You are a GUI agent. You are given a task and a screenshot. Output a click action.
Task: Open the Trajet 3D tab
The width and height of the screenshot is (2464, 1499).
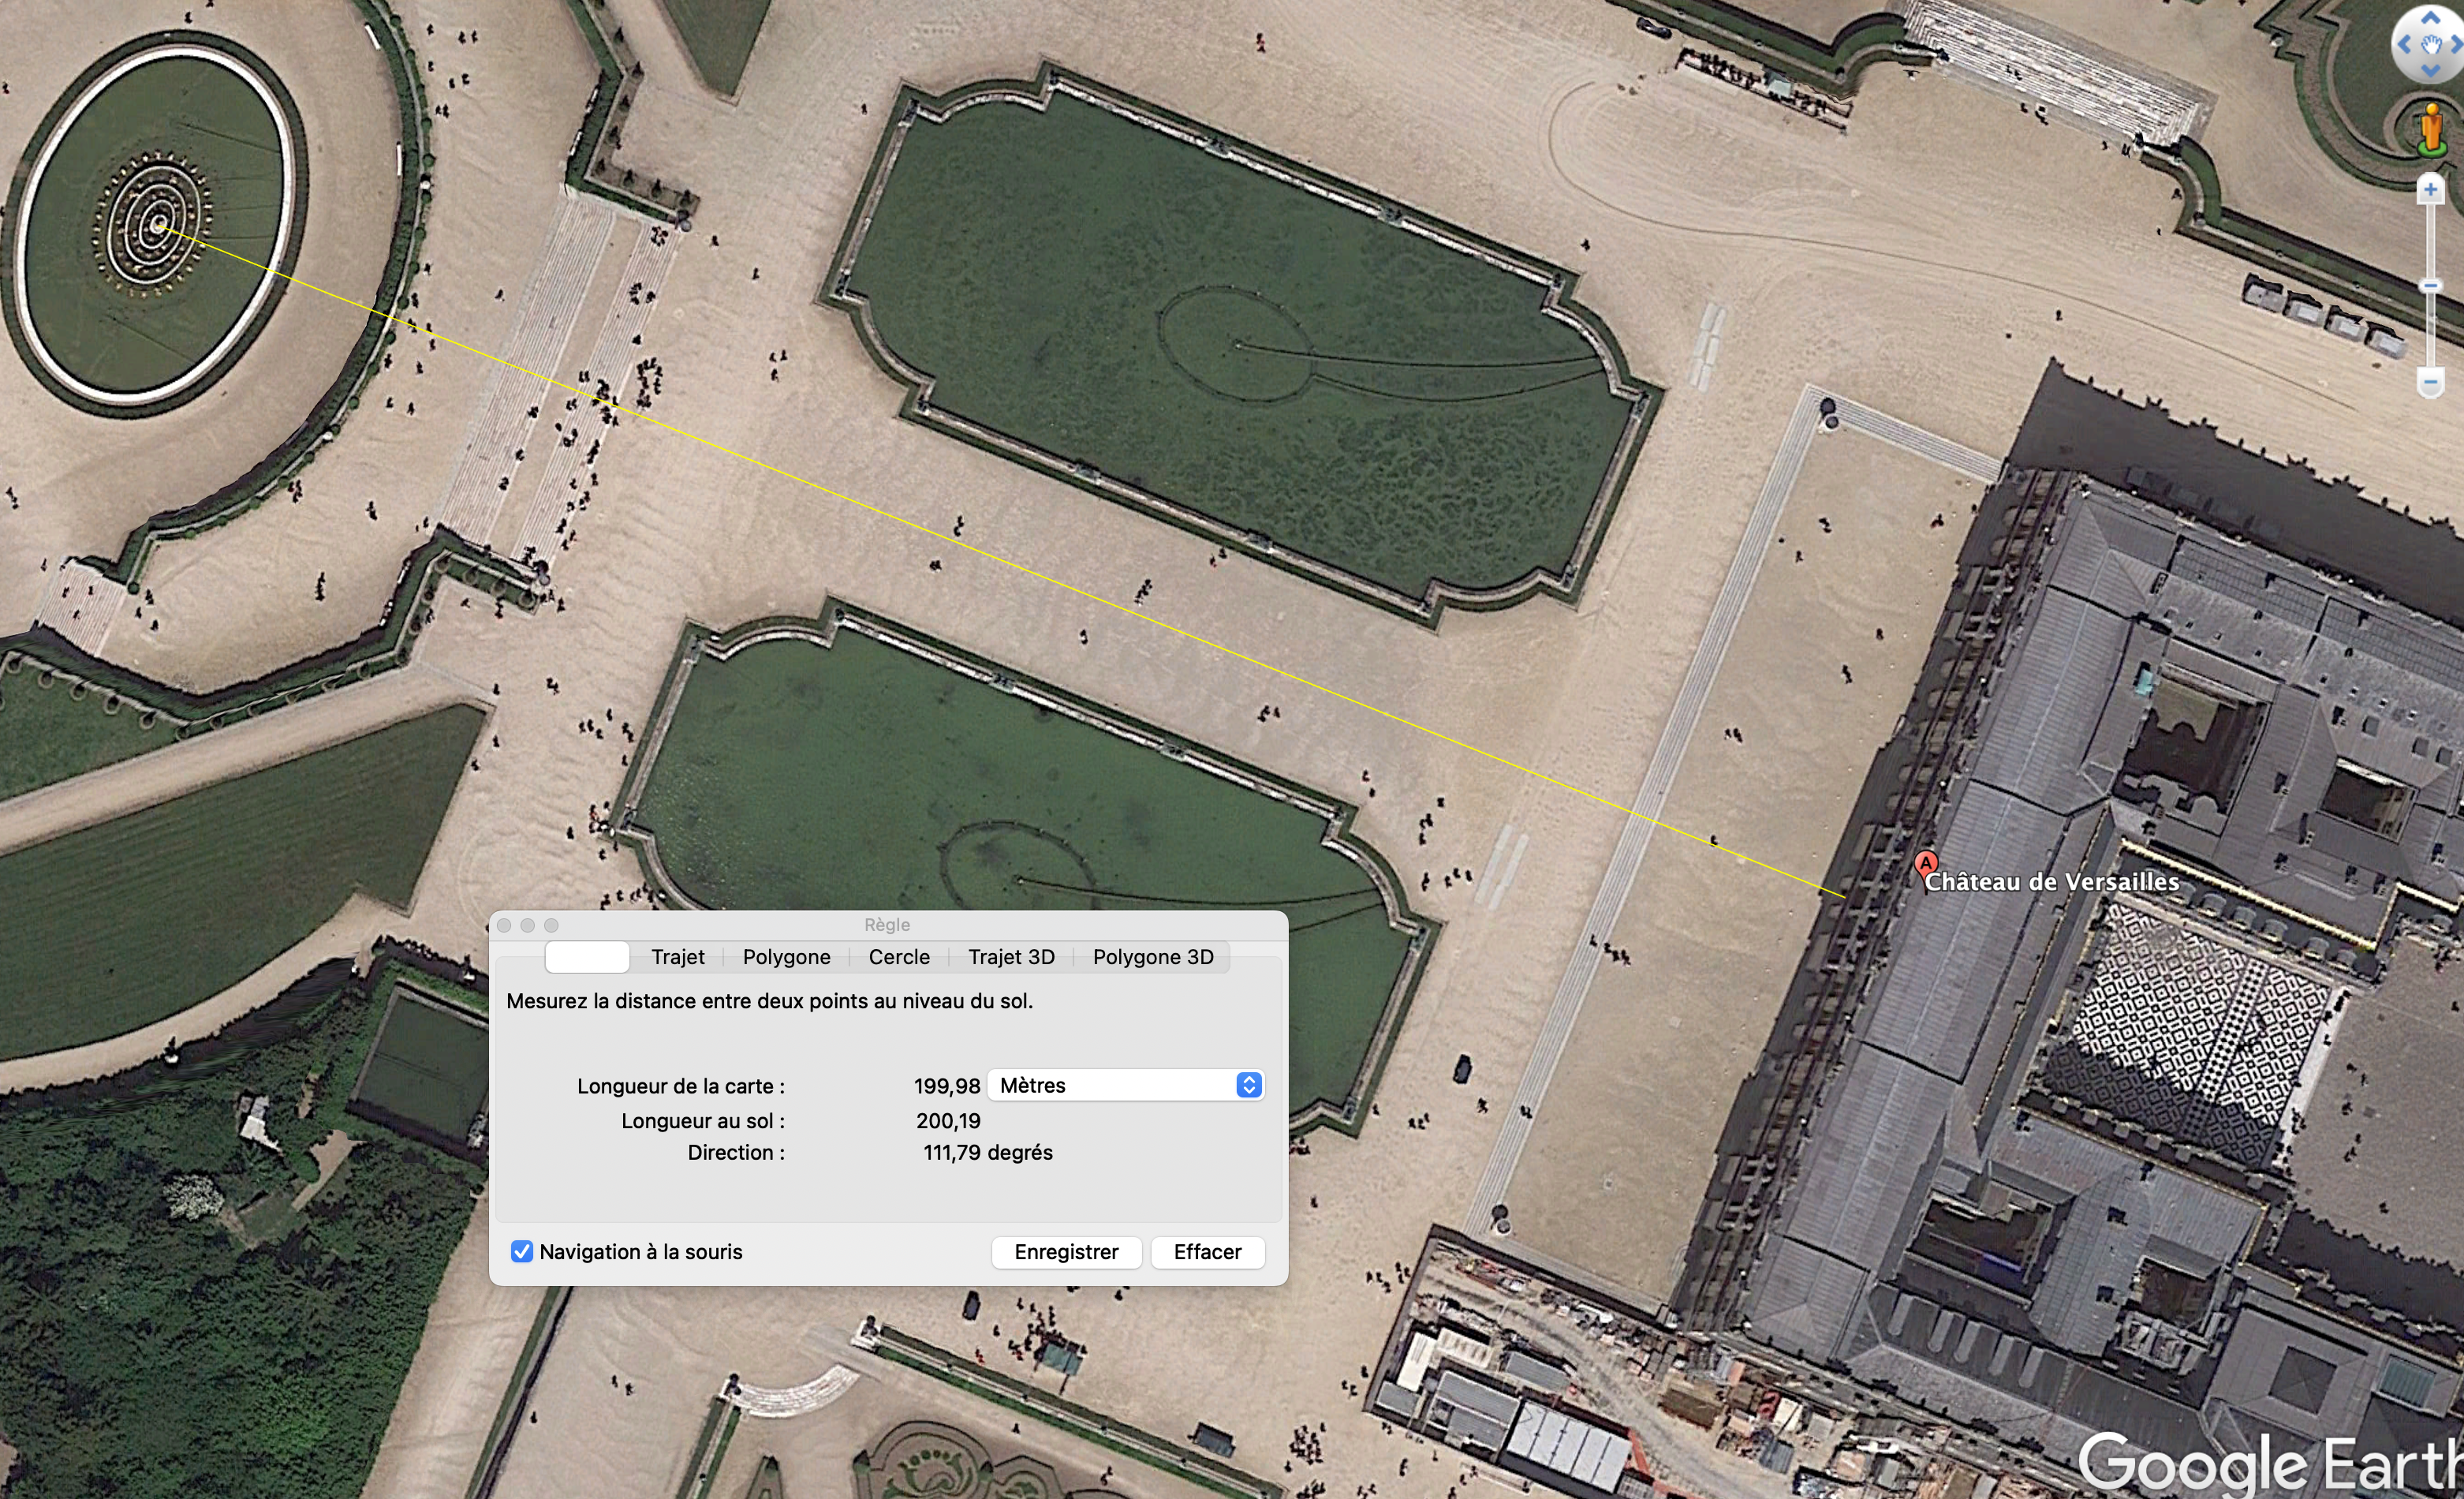click(1011, 957)
